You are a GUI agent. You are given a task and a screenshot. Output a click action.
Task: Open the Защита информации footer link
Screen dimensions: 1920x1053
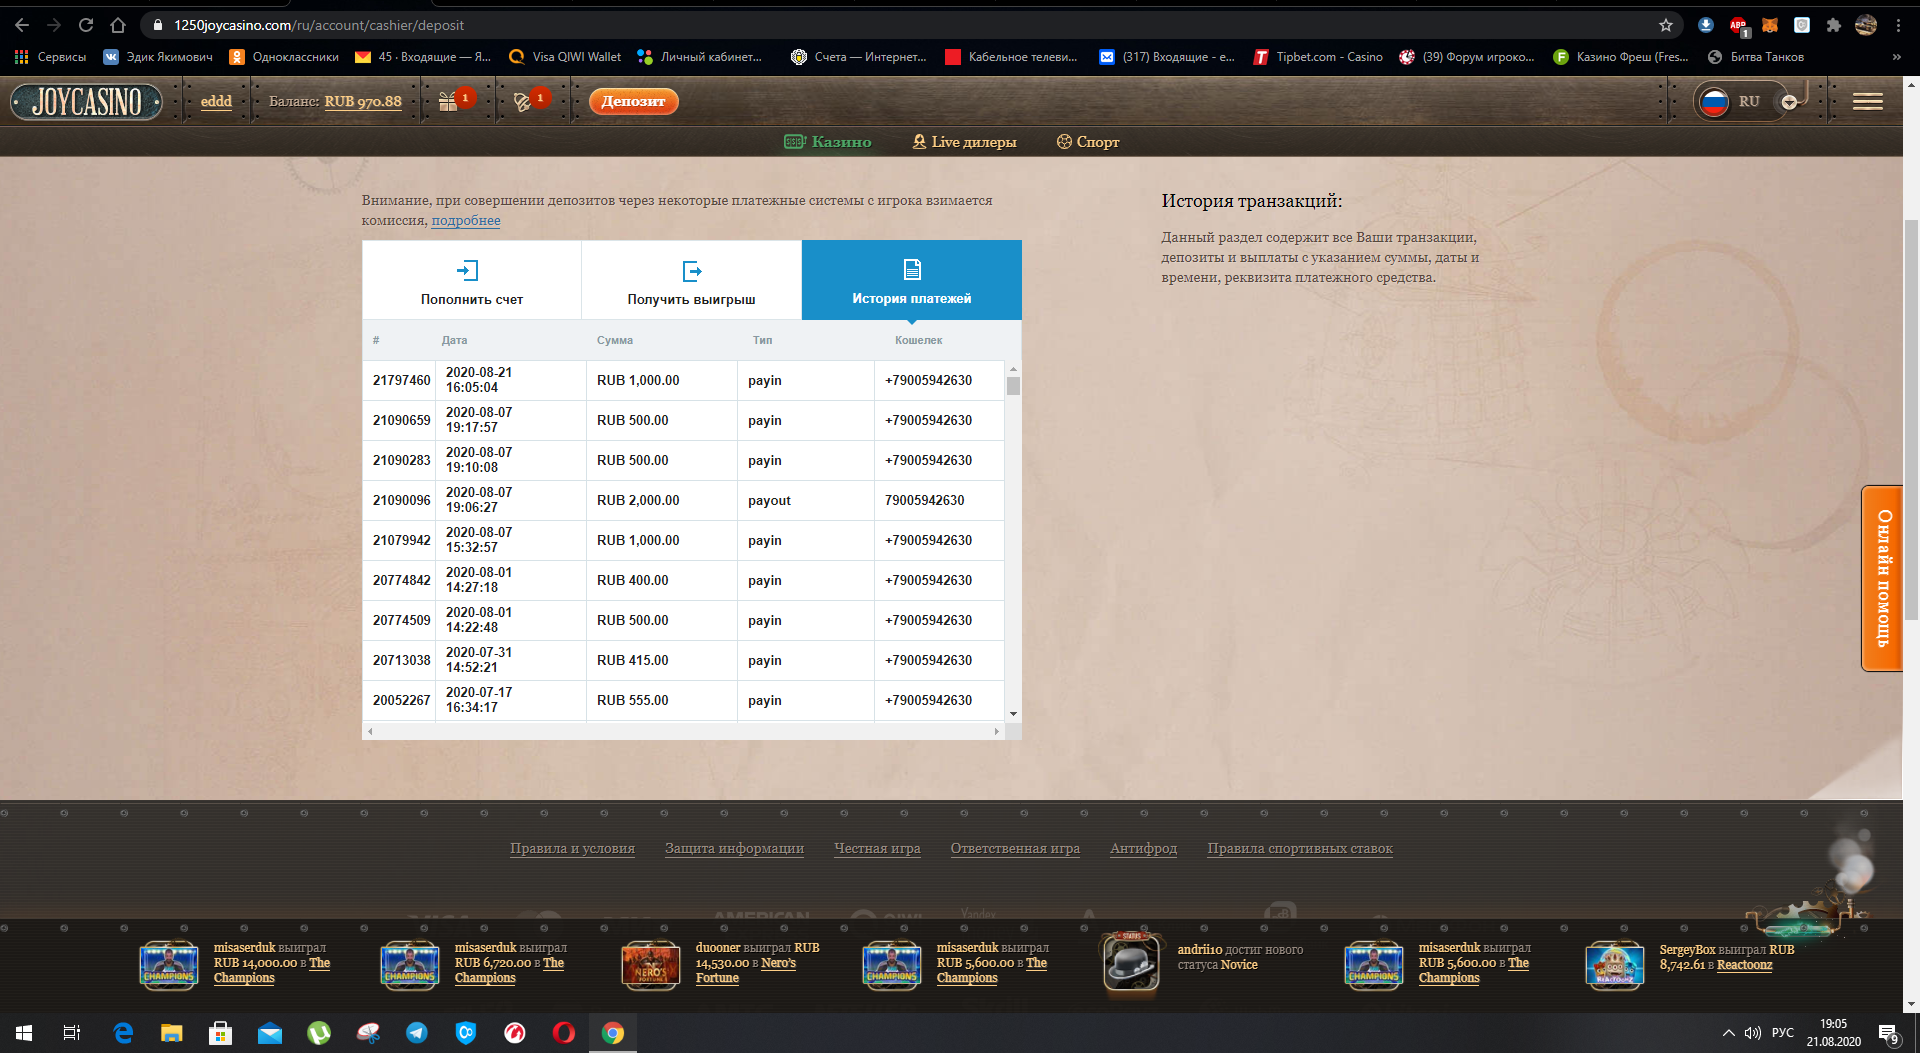[x=734, y=848]
